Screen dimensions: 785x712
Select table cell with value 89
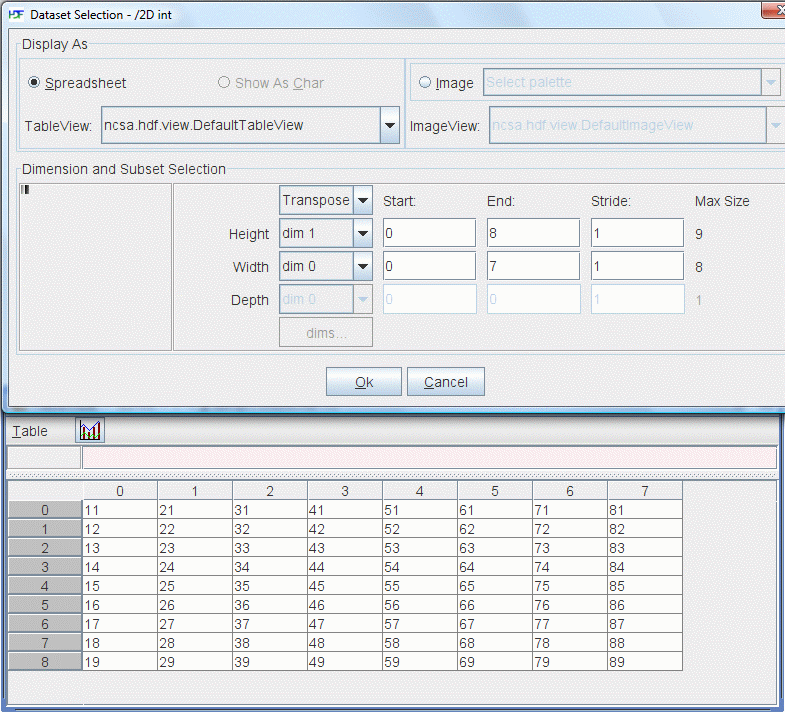(x=645, y=662)
